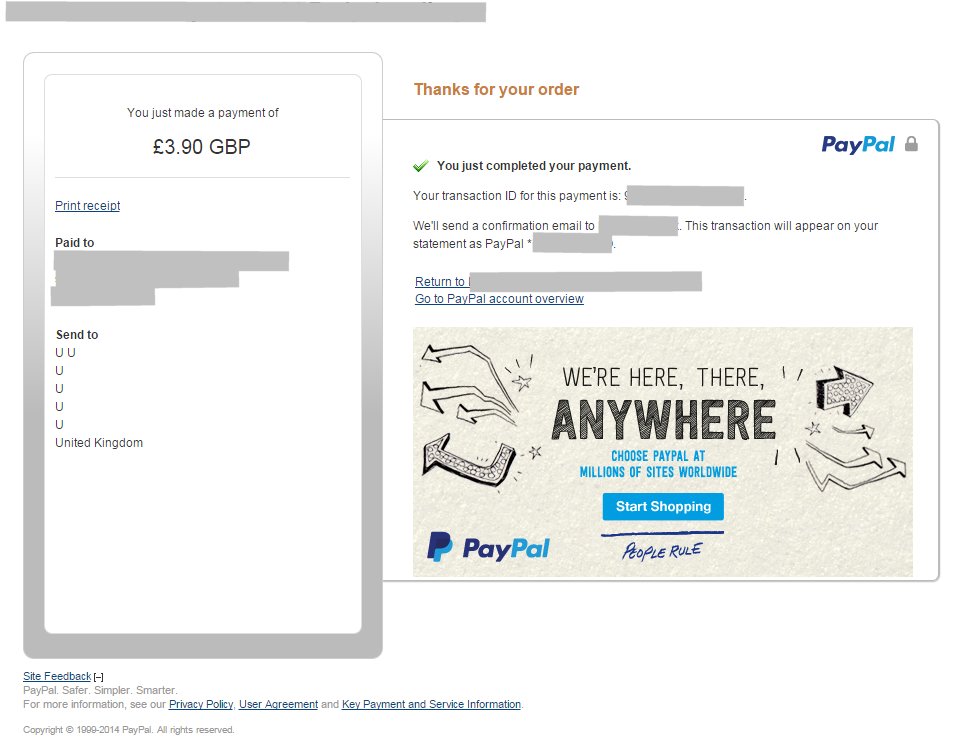Click the £3.90 GBP payment amount

[x=202, y=147]
